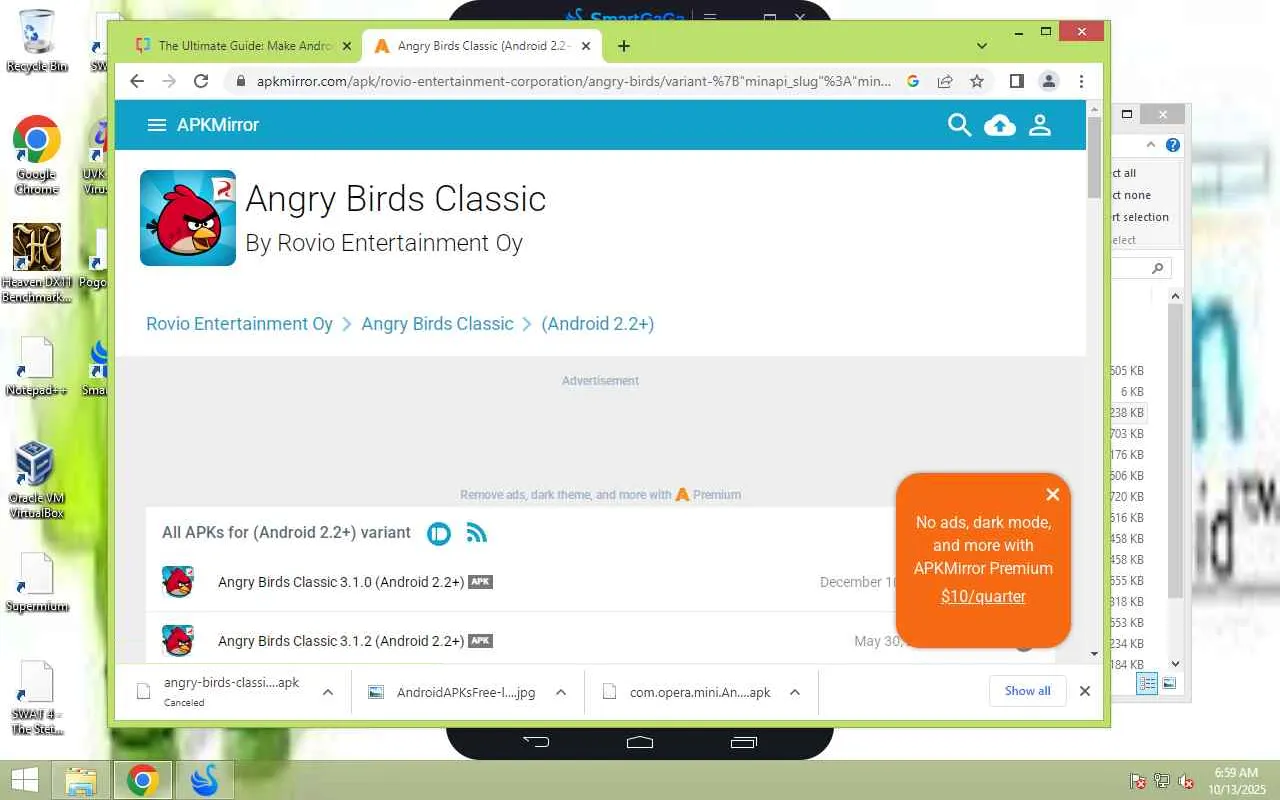This screenshot has width=1280, height=800.
Task: Expand options for com.opera.mini apk download
Action: (795, 692)
